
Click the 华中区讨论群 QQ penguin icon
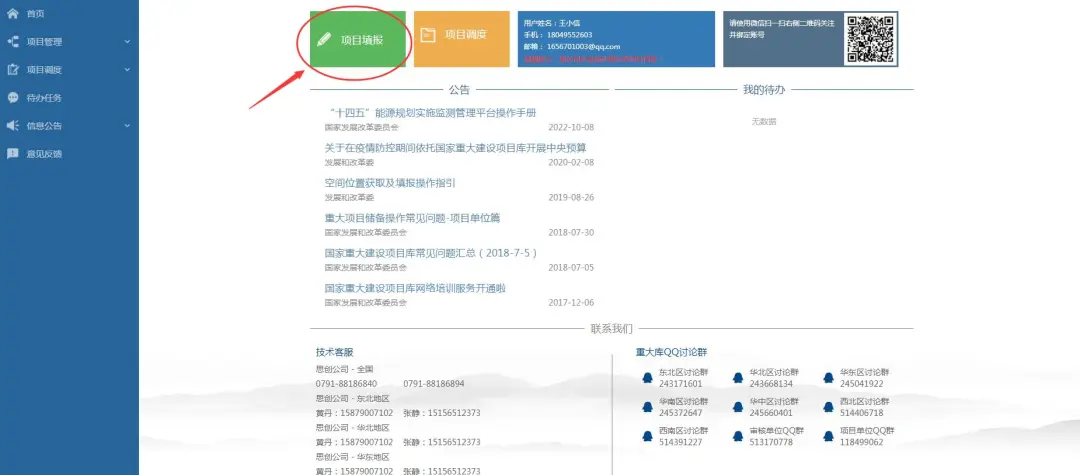coord(738,407)
